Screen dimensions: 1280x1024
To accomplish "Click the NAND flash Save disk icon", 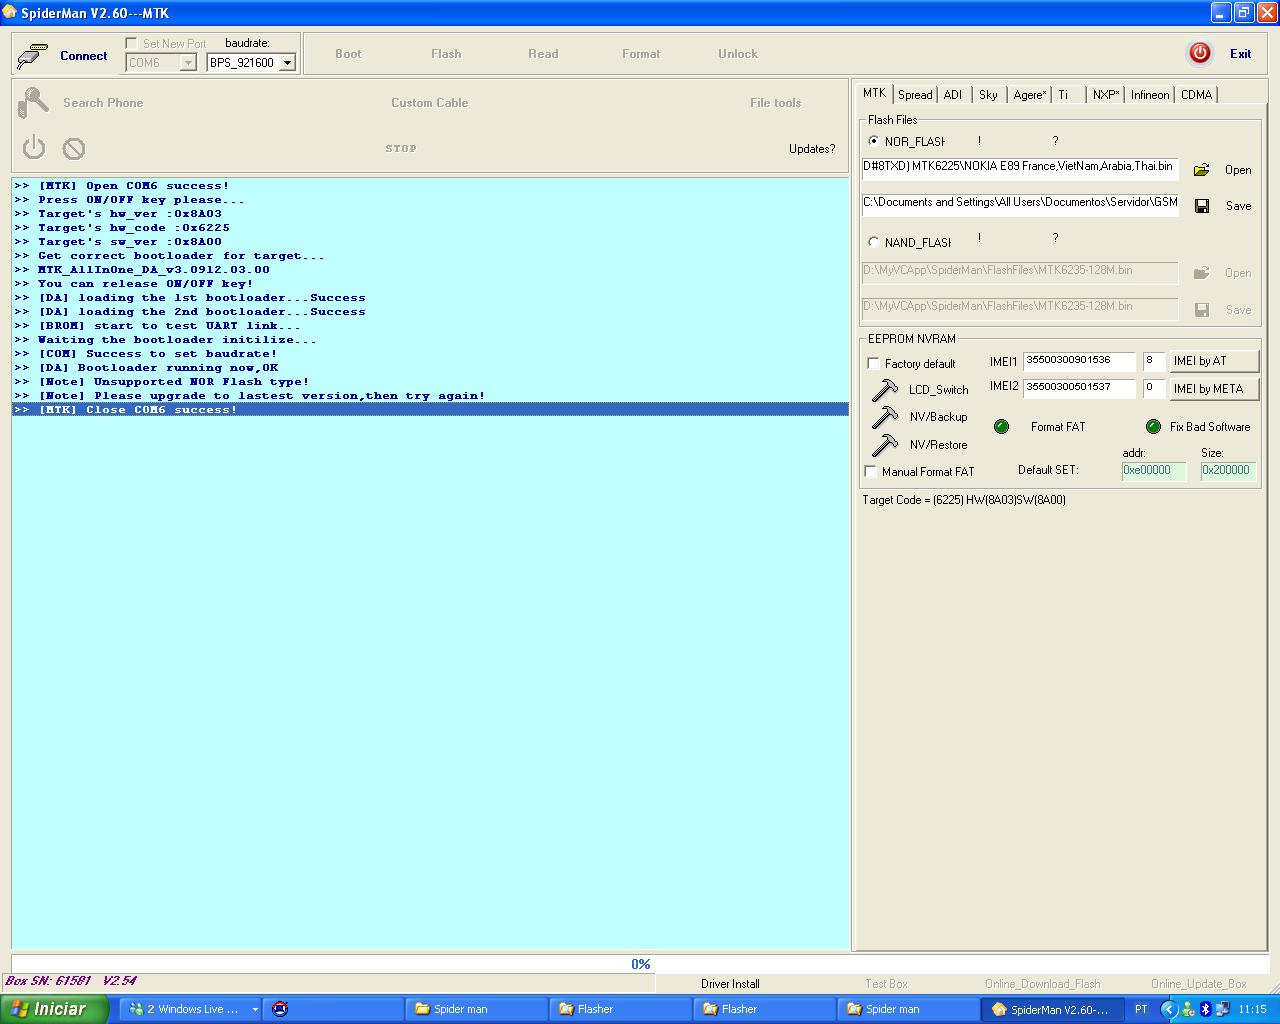I will pyautogui.click(x=1202, y=310).
